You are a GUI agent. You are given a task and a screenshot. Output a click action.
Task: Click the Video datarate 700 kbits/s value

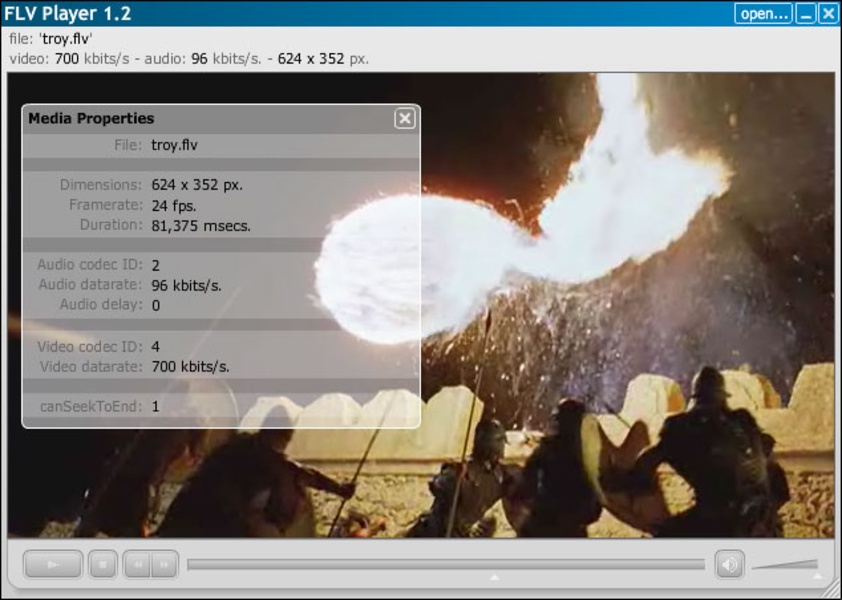click(190, 367)
